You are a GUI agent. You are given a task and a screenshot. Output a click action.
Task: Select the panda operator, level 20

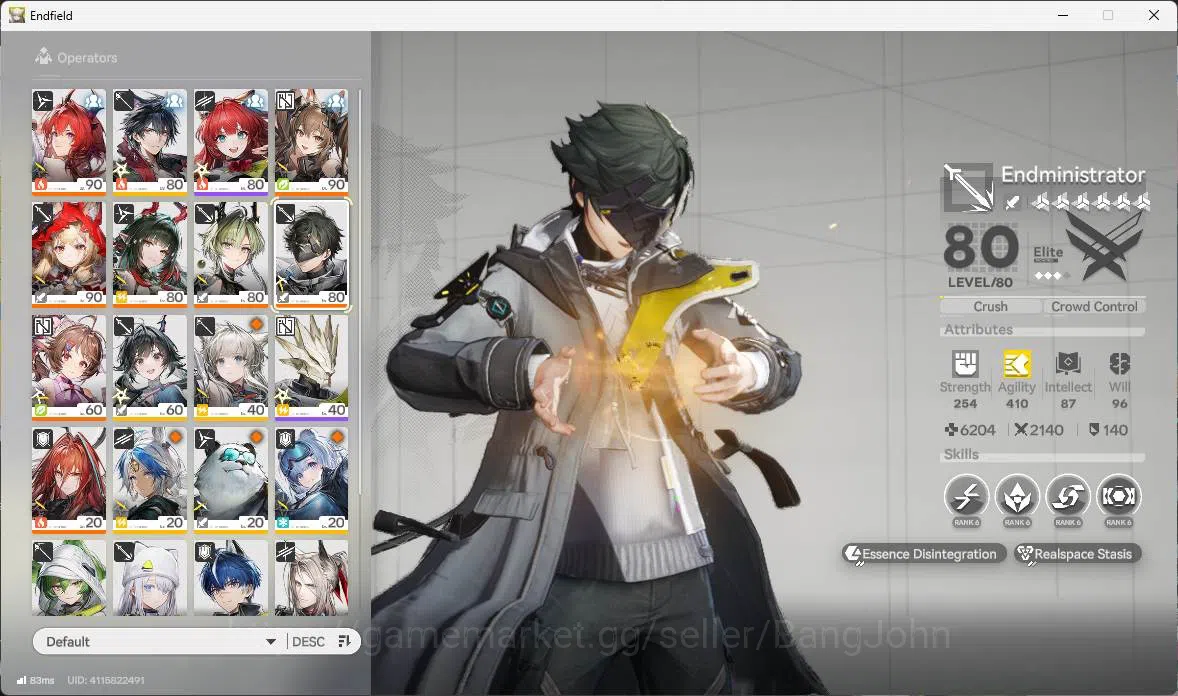click(231, 480)
